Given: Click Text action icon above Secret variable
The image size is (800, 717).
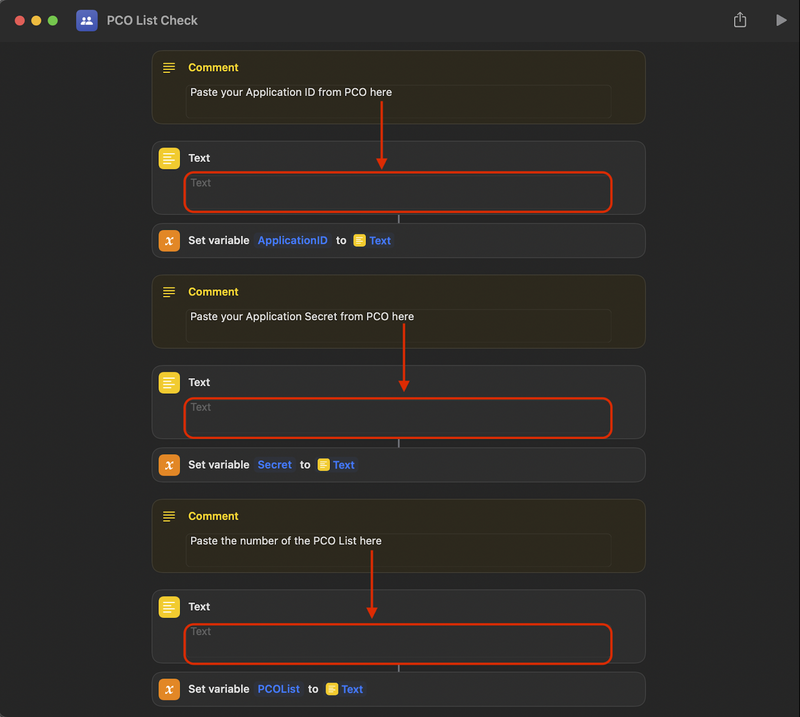Looking at the screenshot, I should point(169,383).
